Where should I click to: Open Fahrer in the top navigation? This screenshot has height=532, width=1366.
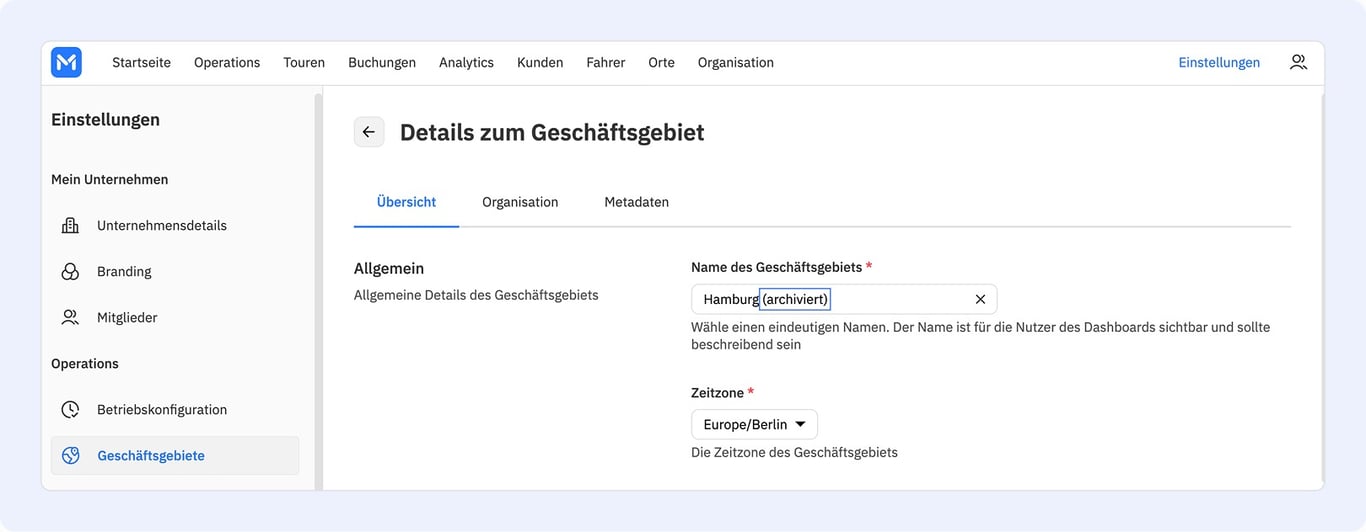tap(606, 62)
